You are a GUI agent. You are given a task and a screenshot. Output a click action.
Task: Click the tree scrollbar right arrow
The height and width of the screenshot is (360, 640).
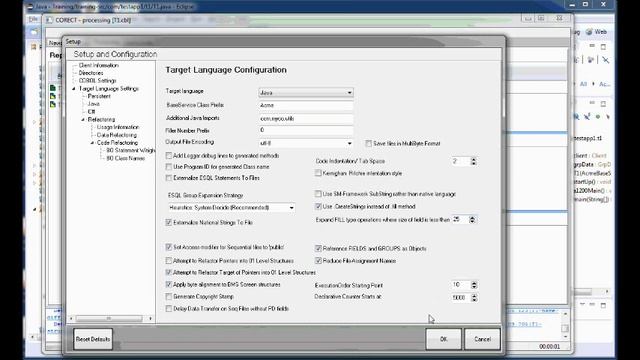tap(150, 318)
